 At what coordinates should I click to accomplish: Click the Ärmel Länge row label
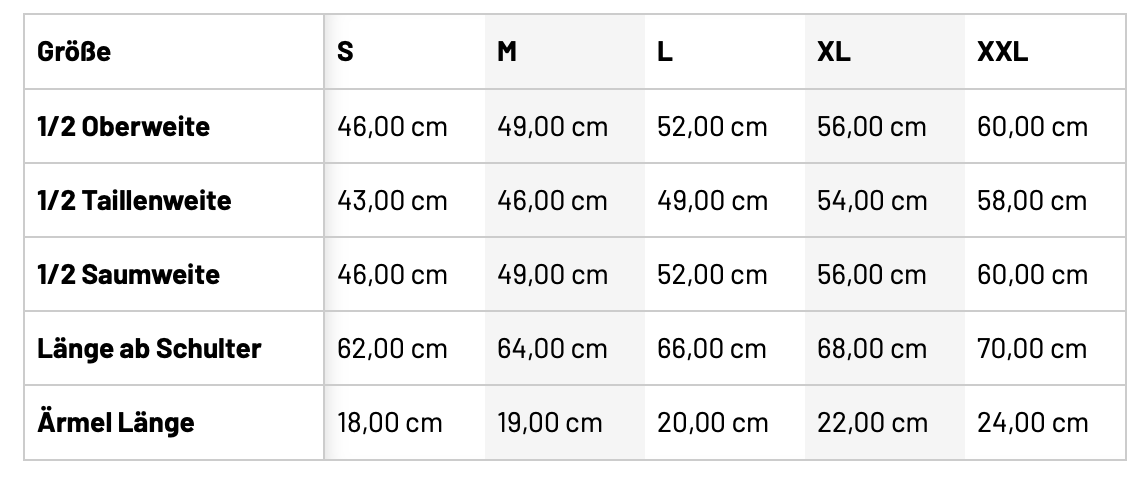click(x=116, y=422)
